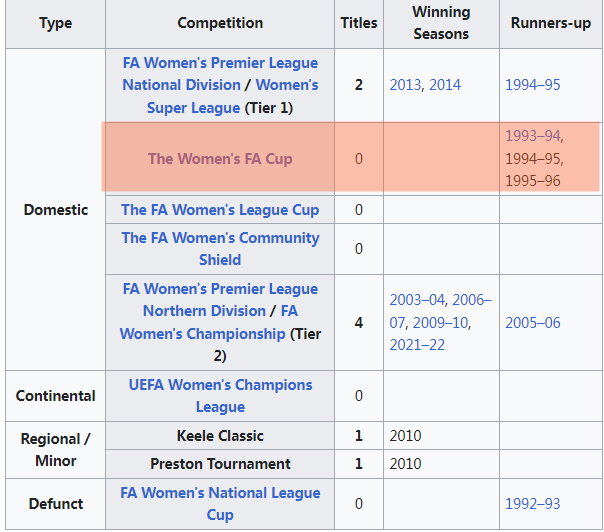Click the Competition column header
Viewport: 604px width, 532px height.
coord(220,23)
